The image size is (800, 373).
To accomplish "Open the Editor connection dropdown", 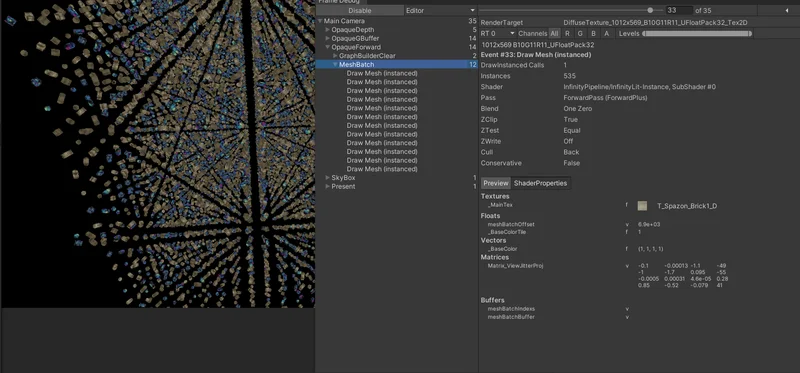I will tap(440, 11).
